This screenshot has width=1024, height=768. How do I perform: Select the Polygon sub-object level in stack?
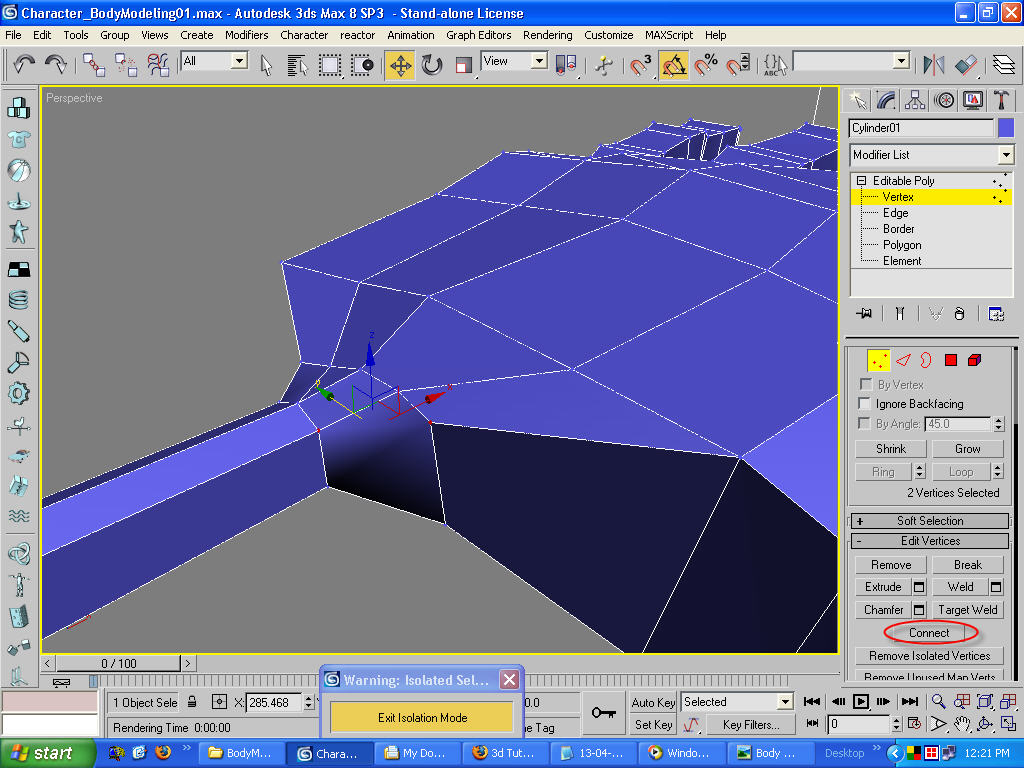click(902, 245)
